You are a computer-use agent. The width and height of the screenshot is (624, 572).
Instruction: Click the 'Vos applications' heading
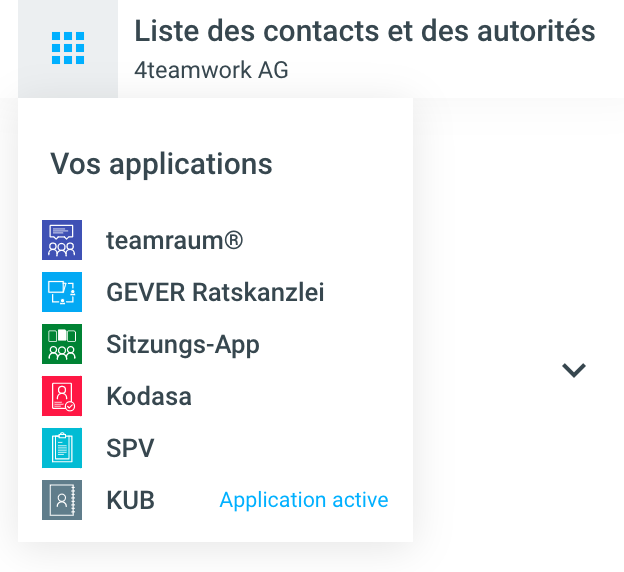(161, 164)
